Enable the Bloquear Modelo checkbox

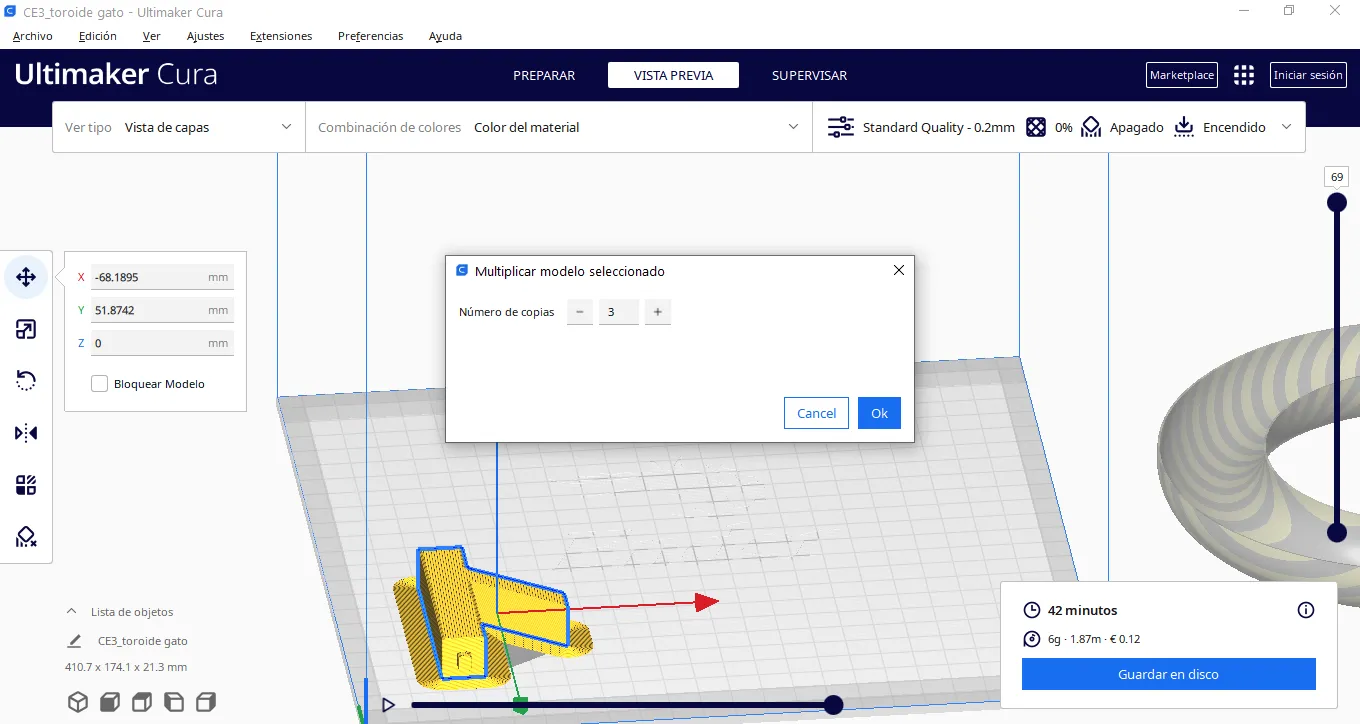click(x=100, y=384)
